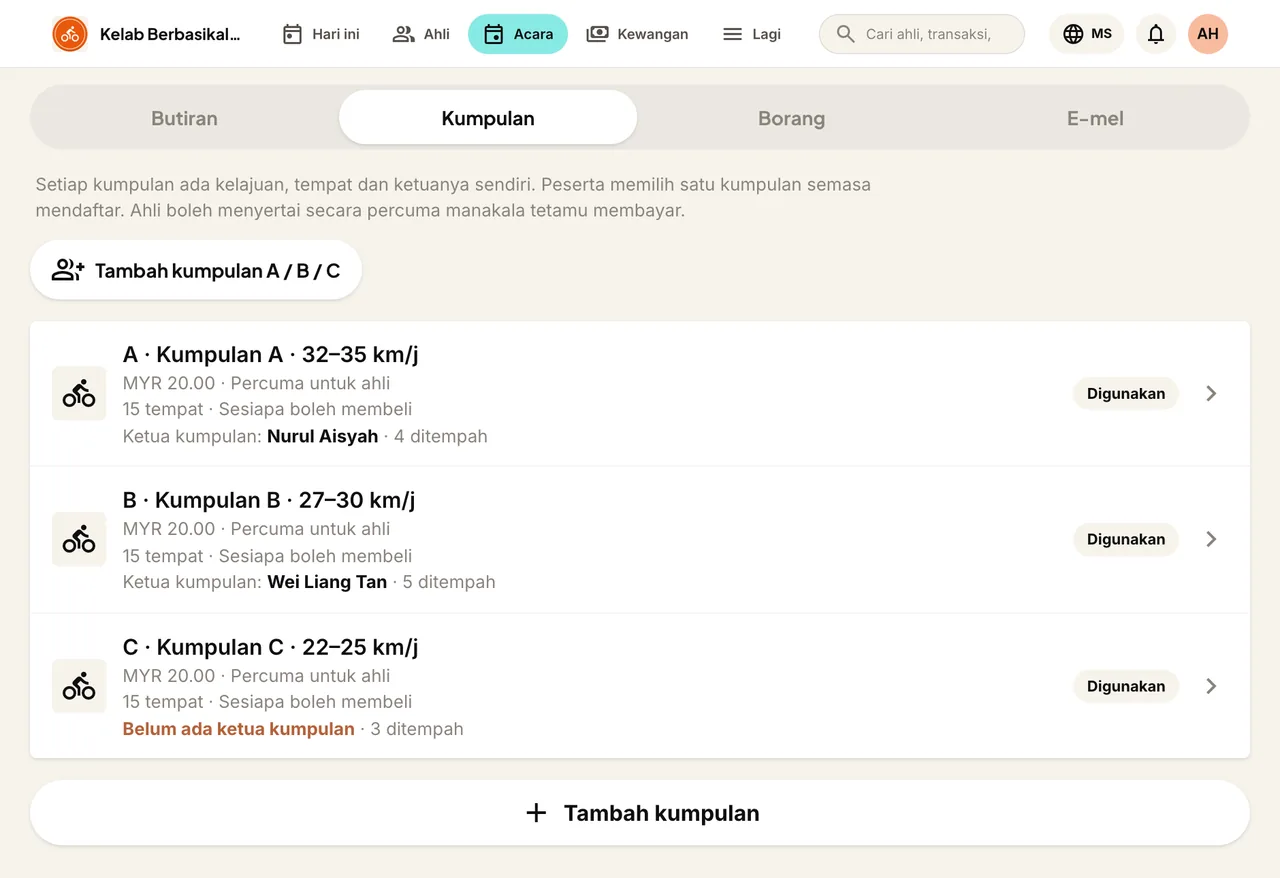Viewport: 1280px width, 878px height.
Task: Click the Belum ada ketua kumpulan warning
Action: pos(239,729)
